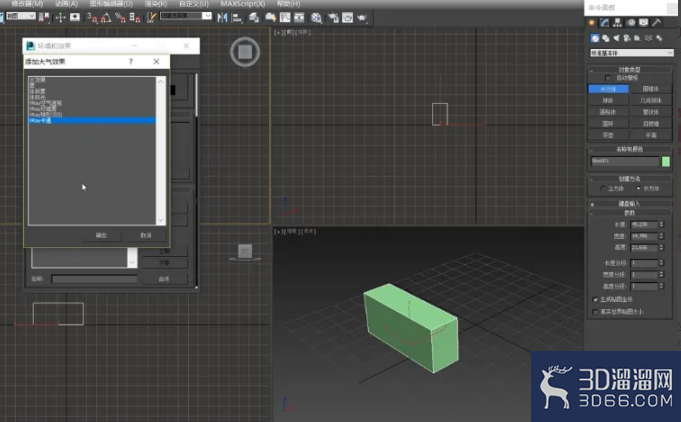Viewport: 681px width, 422px height.
Task: Open the schematic view icon
Action: 299,17
